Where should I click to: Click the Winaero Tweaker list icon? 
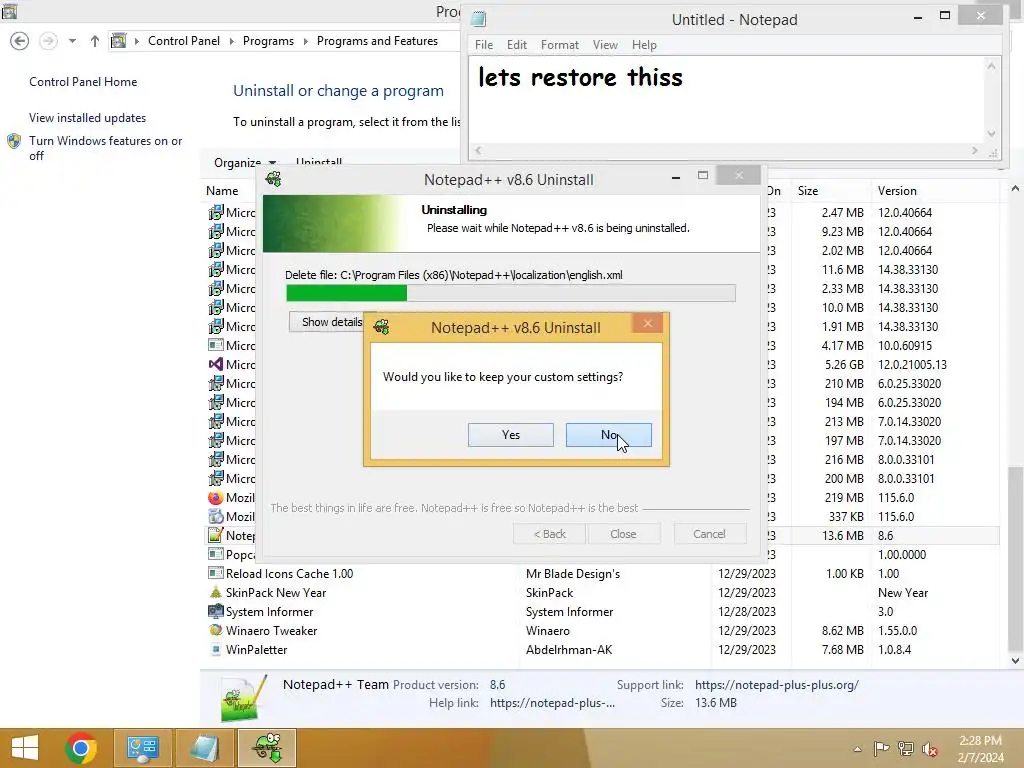[x=216, y=630]
